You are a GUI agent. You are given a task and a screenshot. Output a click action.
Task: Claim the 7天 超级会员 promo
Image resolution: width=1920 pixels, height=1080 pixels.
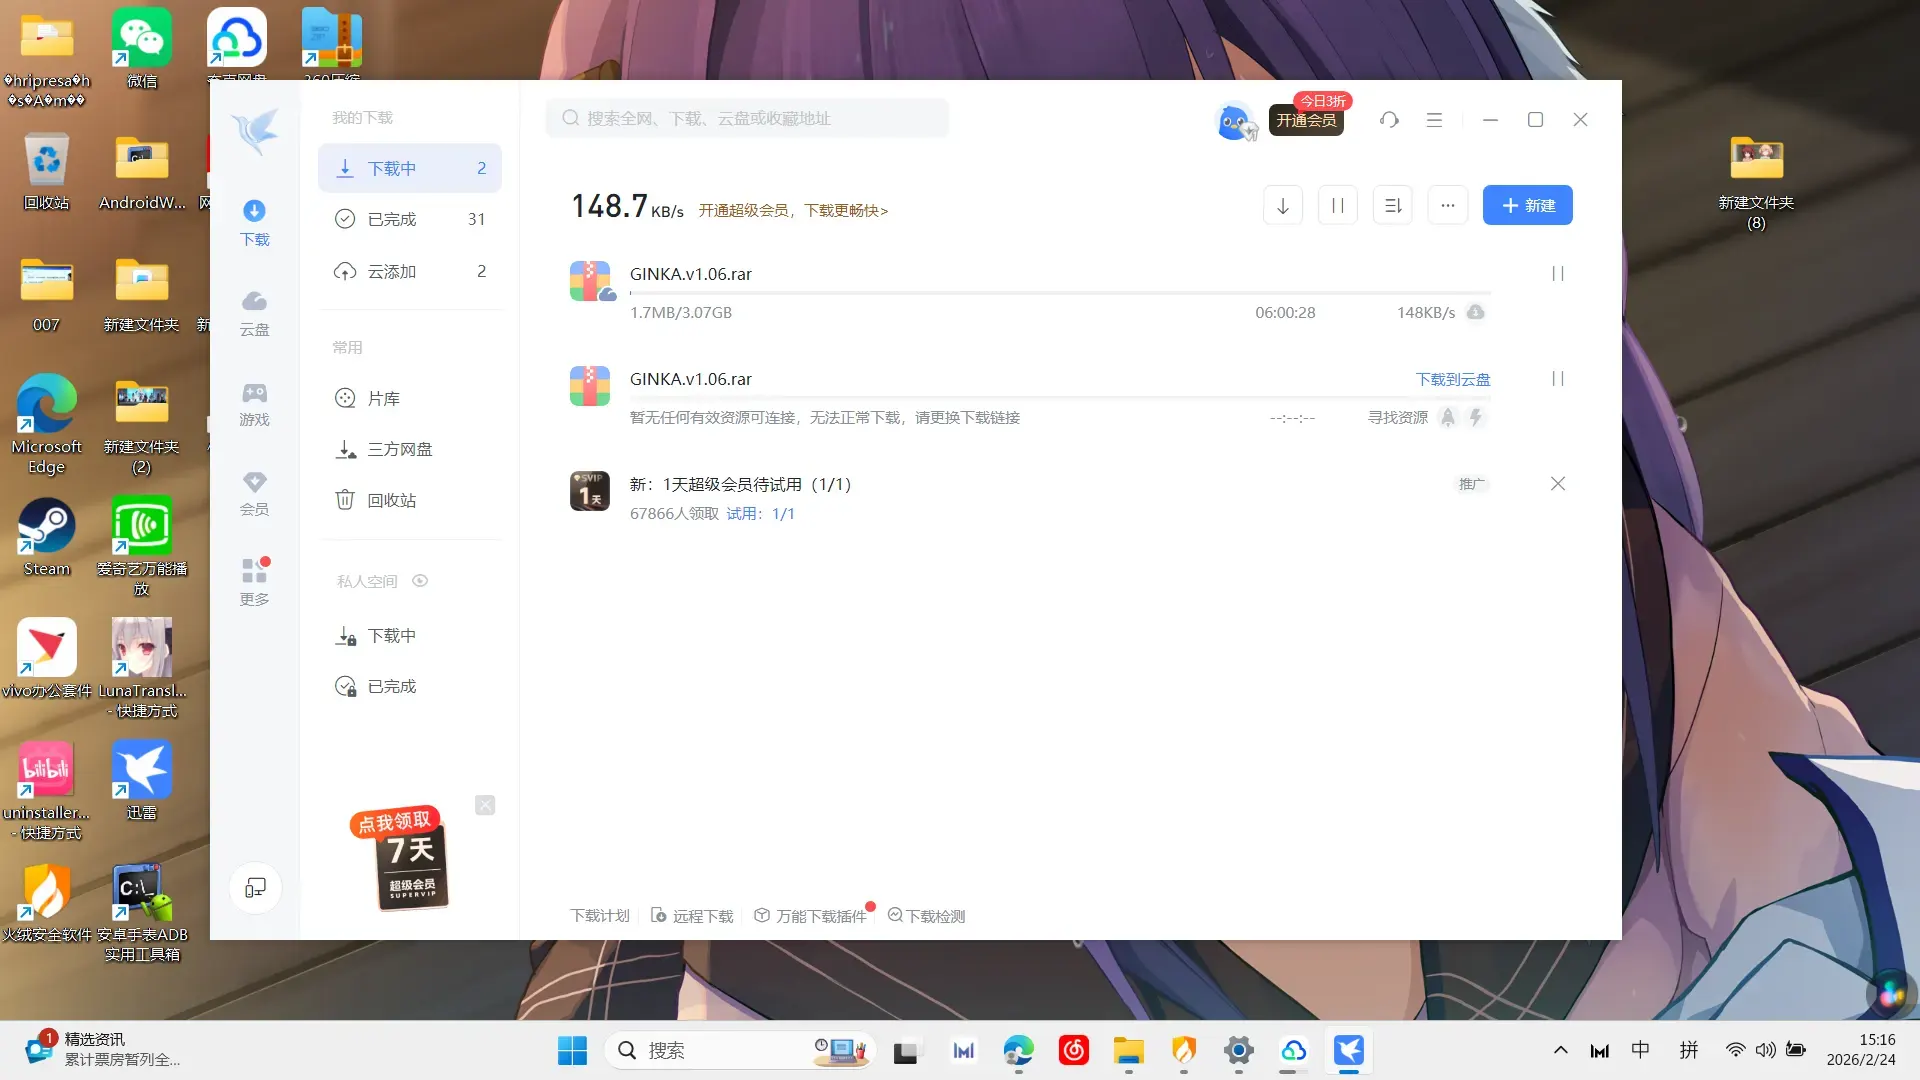point(400,857)
